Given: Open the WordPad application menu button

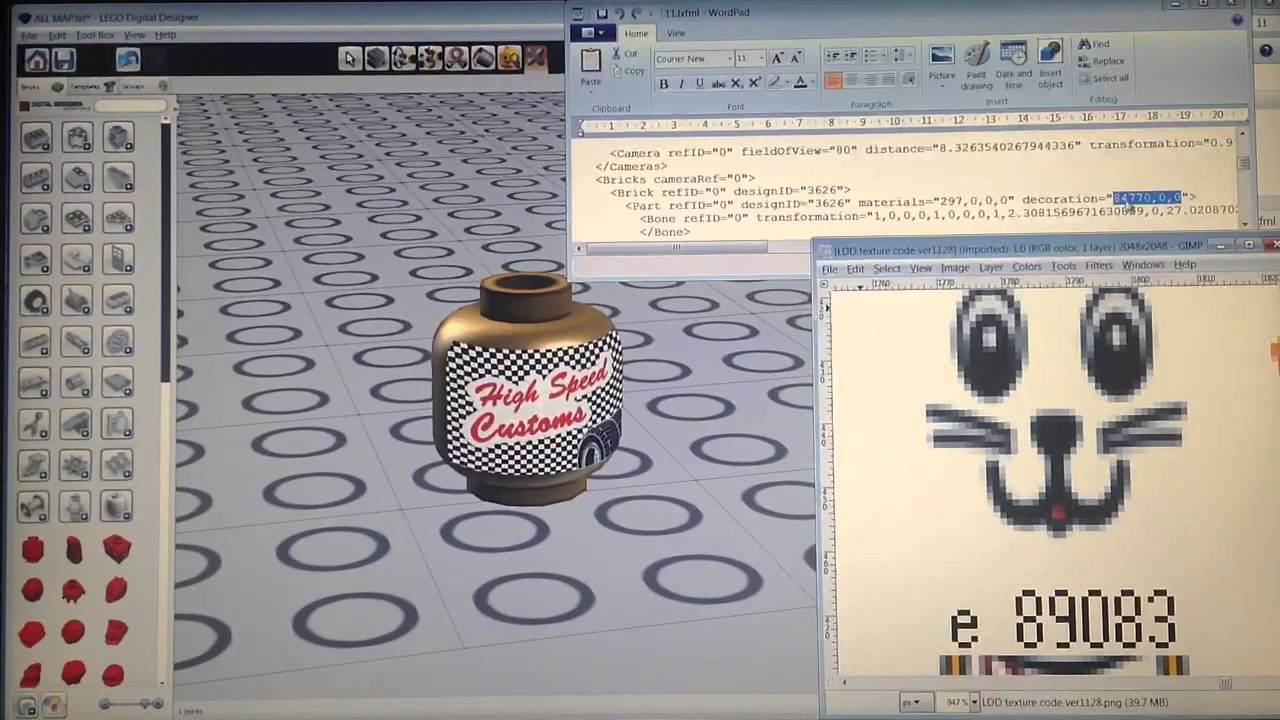Looking at the screenshot, I should point(594,33).
